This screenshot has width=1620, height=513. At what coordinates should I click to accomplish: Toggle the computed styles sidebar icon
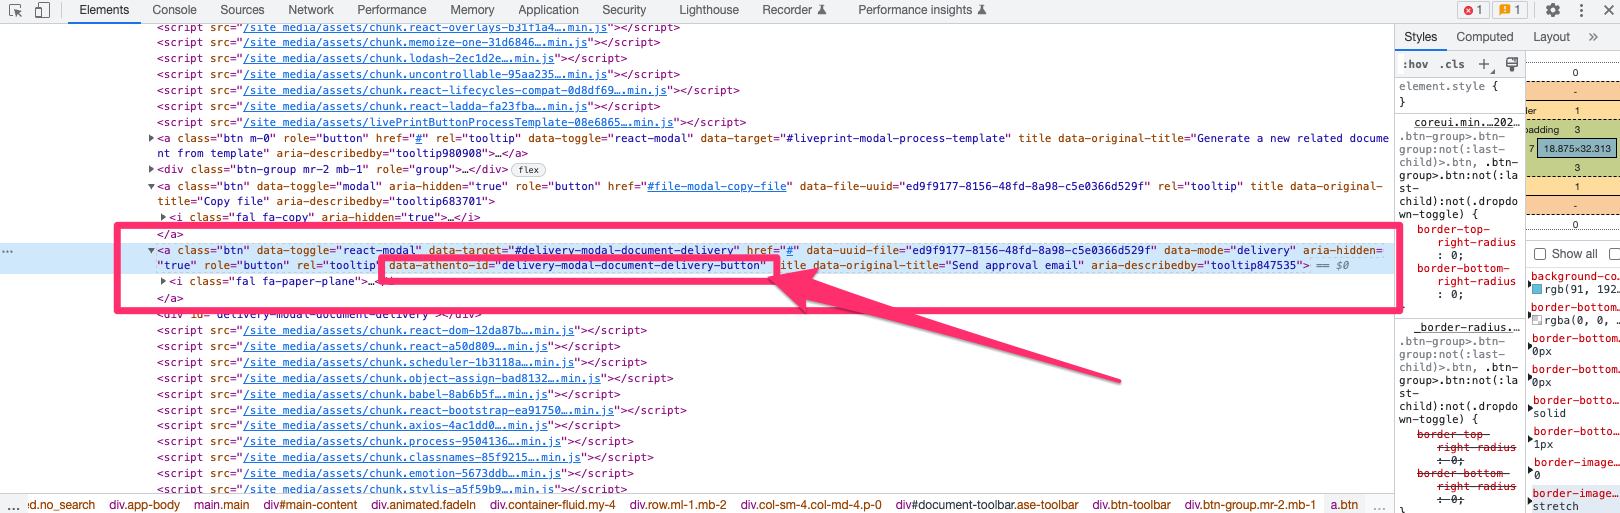point(1512,64)
